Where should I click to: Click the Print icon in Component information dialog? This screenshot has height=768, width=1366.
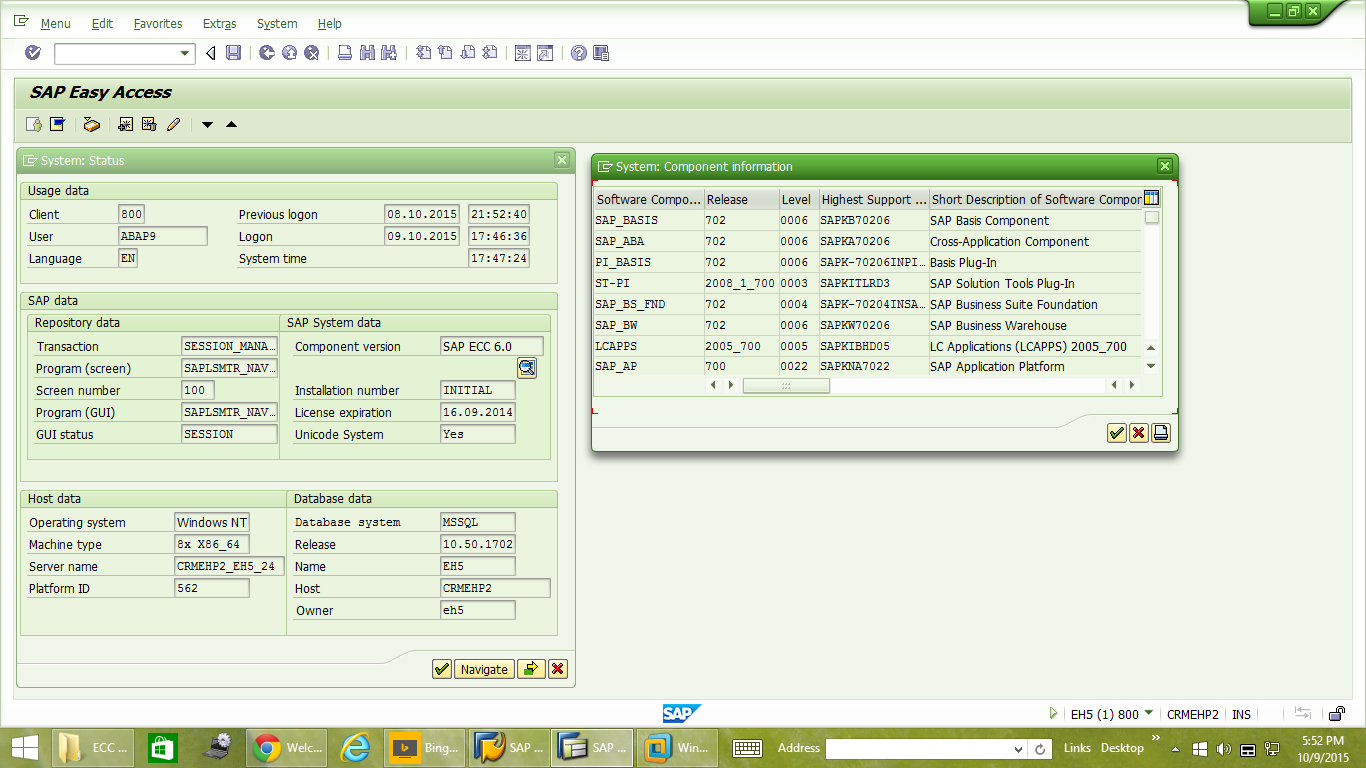1161,433
